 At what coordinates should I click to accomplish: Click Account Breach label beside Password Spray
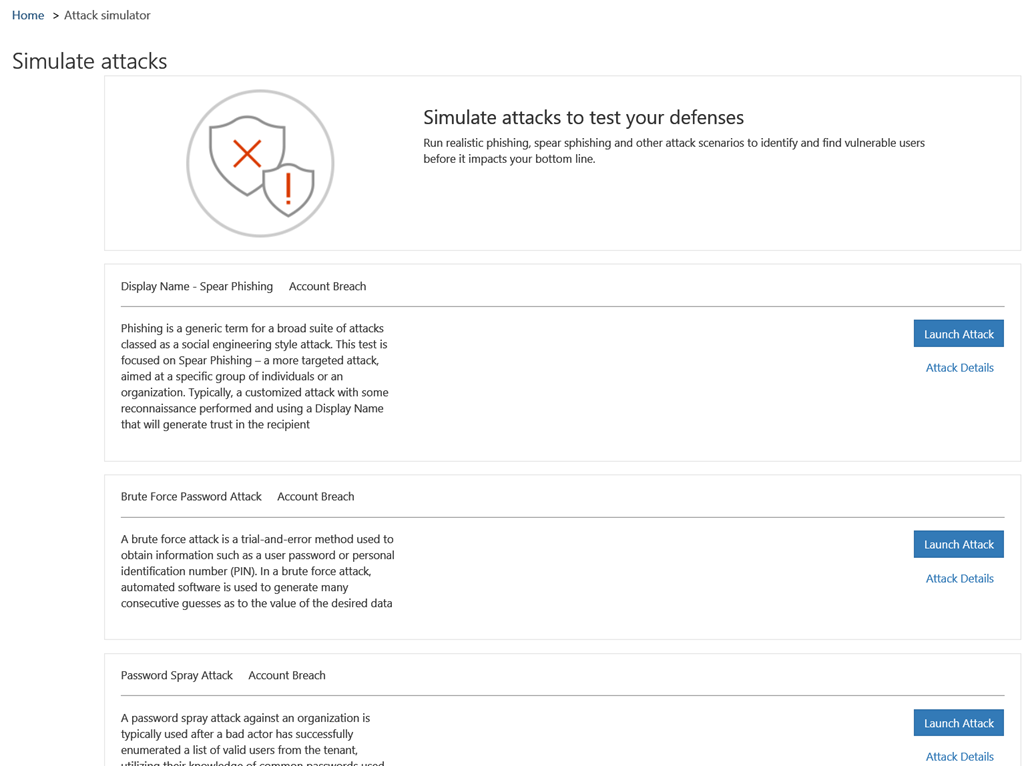[x=287, y=675]
